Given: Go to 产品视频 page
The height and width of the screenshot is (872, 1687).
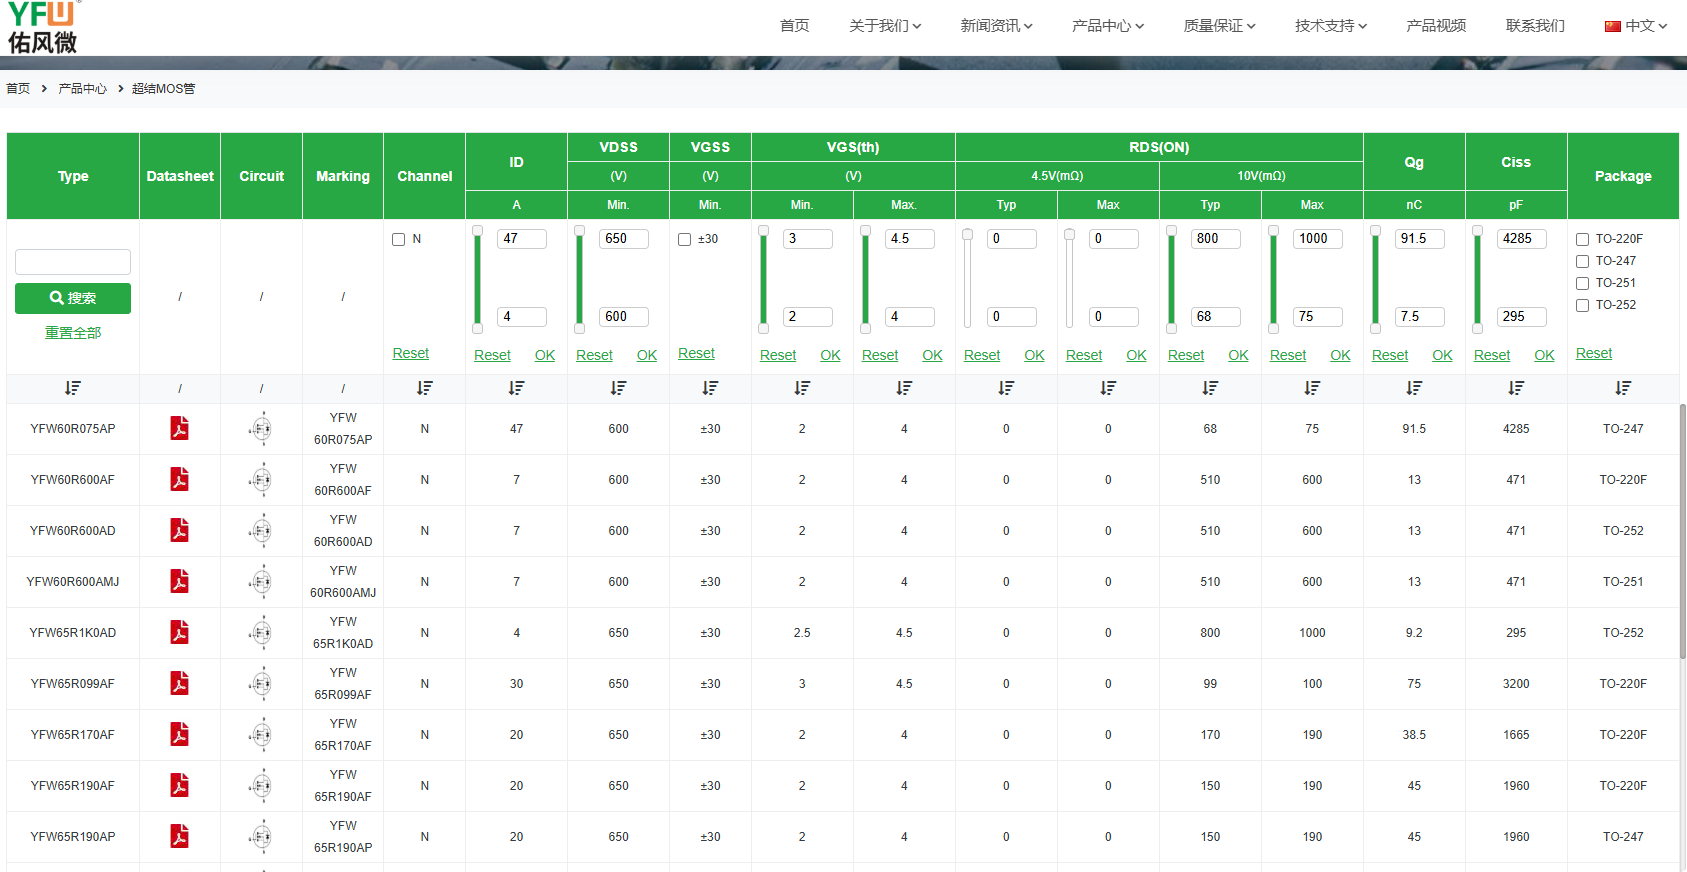Looking at the screenshot, I should pos(1436,26).
